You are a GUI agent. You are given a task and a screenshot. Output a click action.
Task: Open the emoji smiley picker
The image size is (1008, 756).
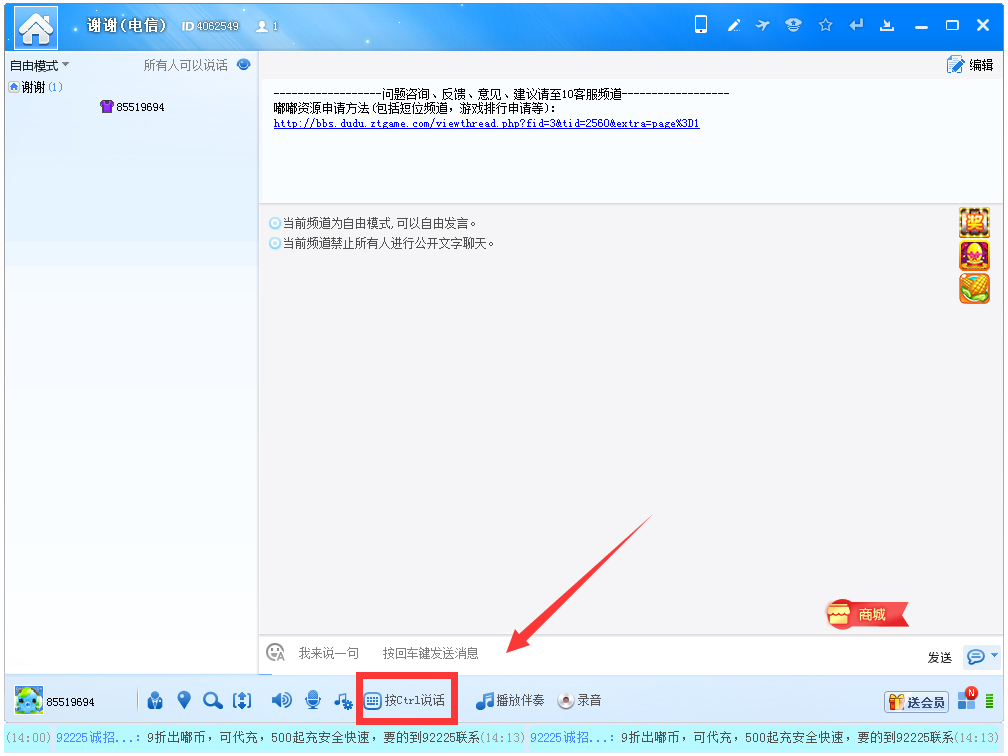(x=275, y=653)
